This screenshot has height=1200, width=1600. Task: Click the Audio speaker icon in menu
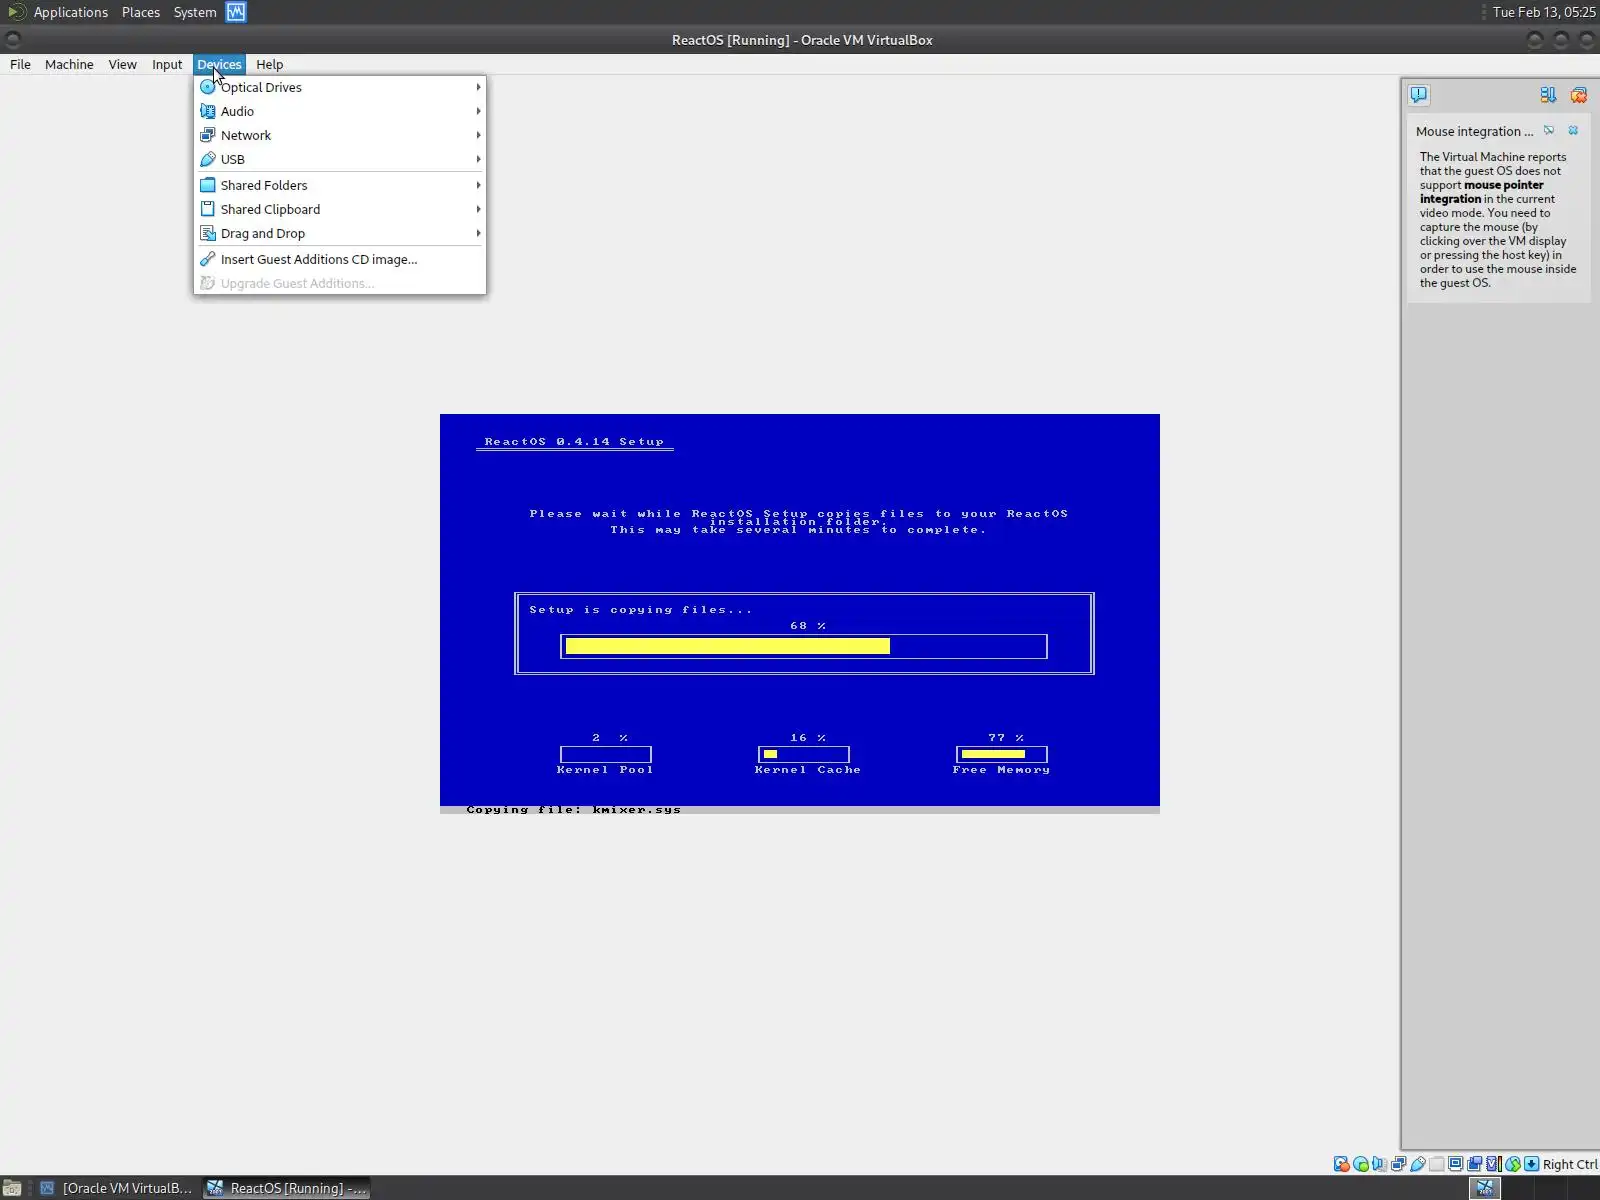(x=208, y=111)
